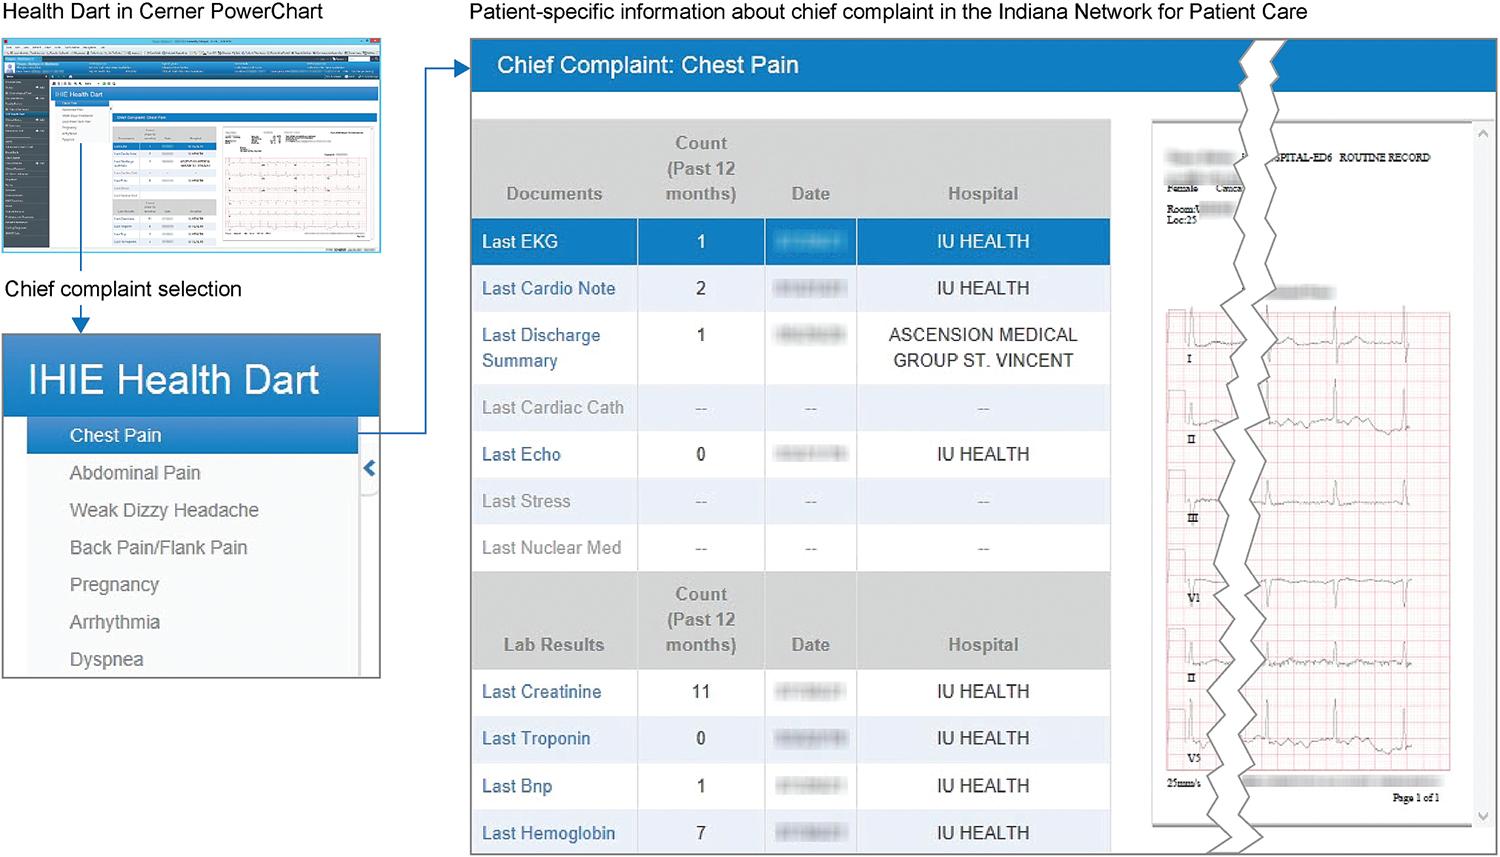Select Chest Pain chief complaint
Screen dimensions: 1500x857
192,435
